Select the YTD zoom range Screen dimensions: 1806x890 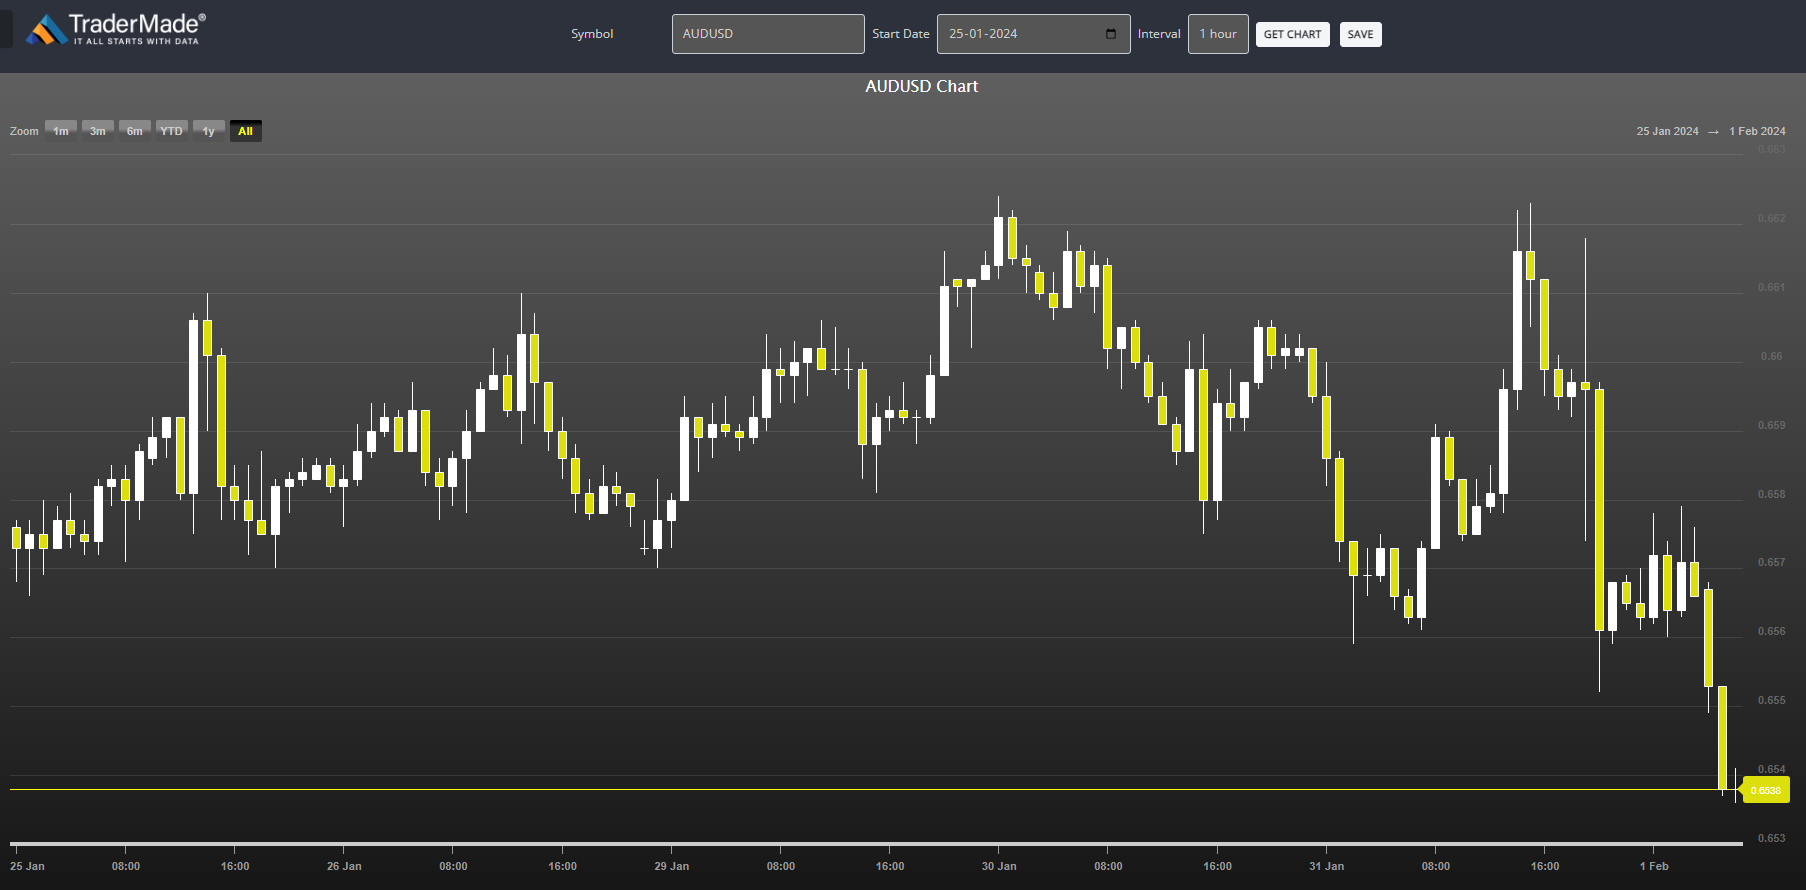tap(172, 131)
